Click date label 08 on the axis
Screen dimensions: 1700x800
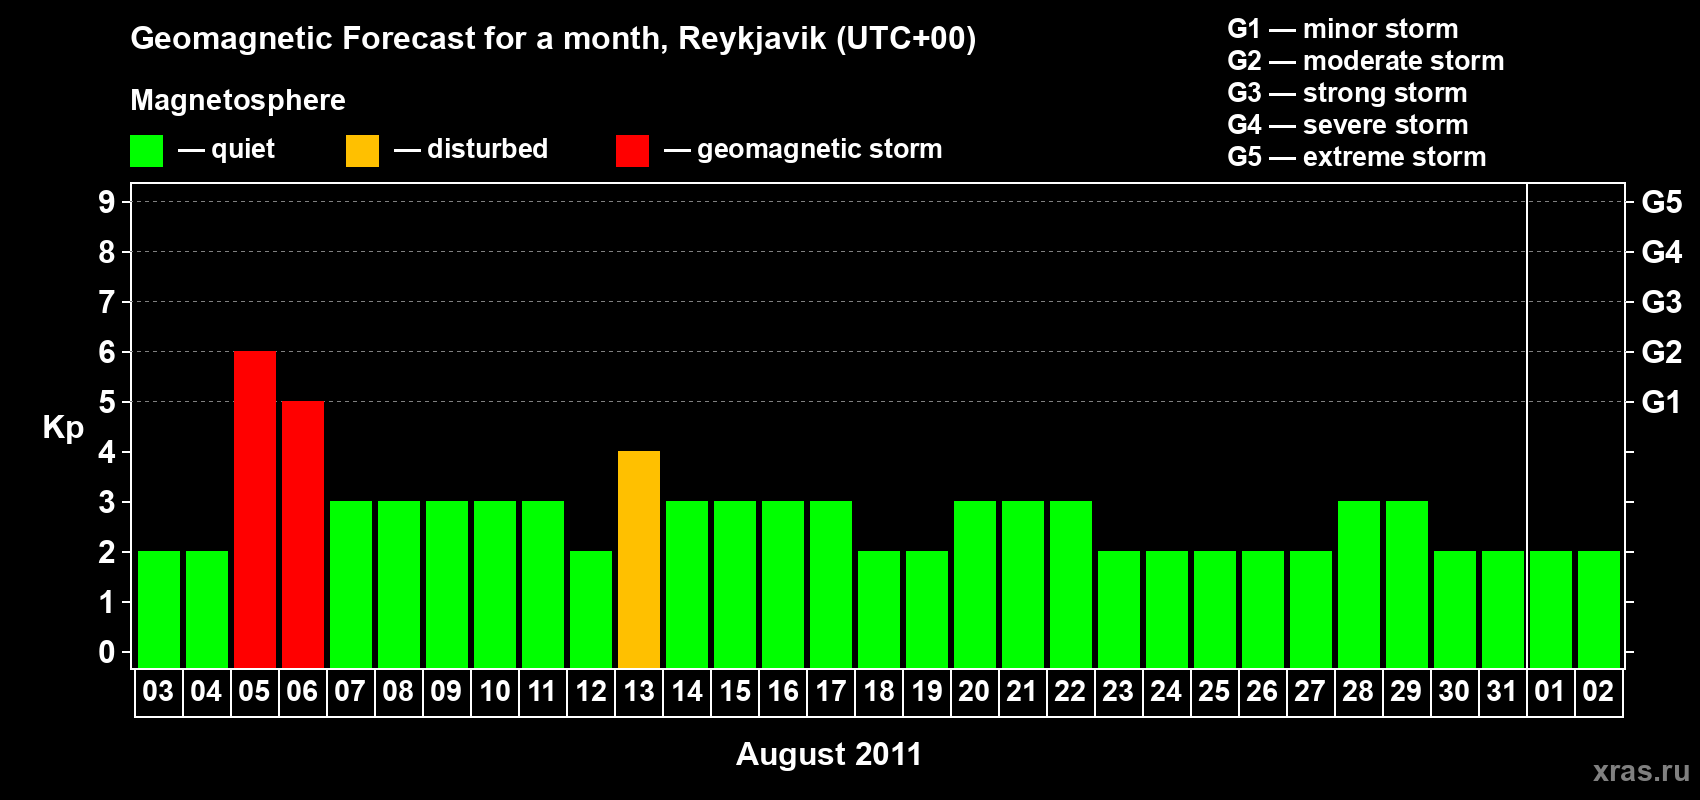tap(398, 691)
